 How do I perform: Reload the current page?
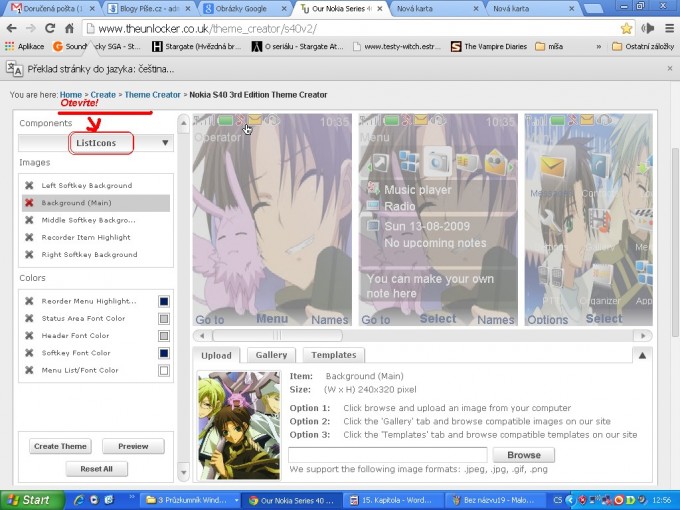click(50, 29)
